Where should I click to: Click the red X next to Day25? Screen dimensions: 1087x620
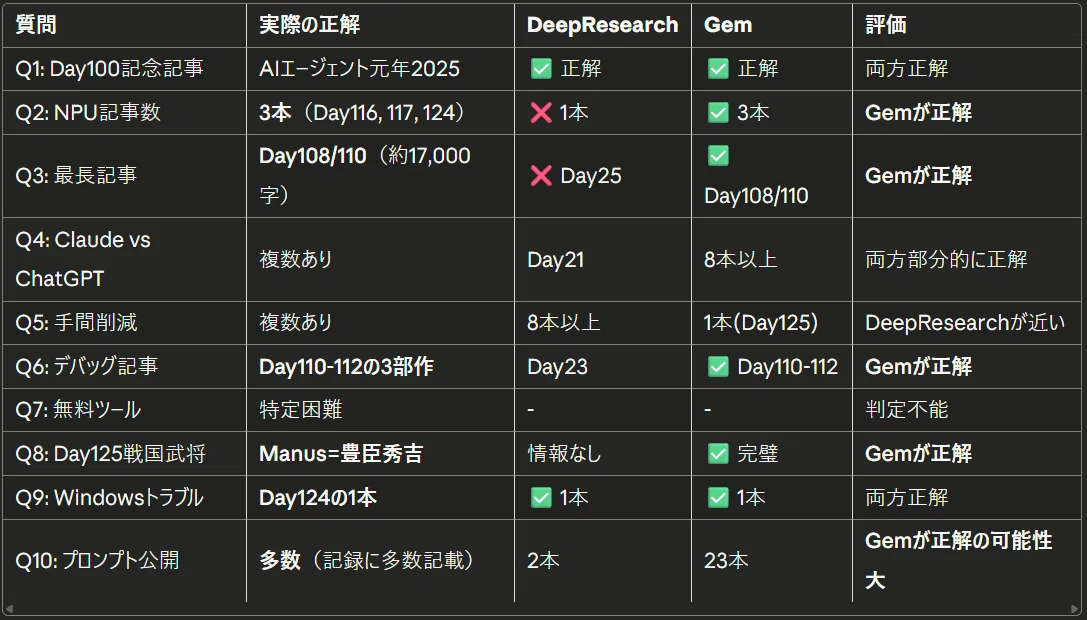click(541, 175)
